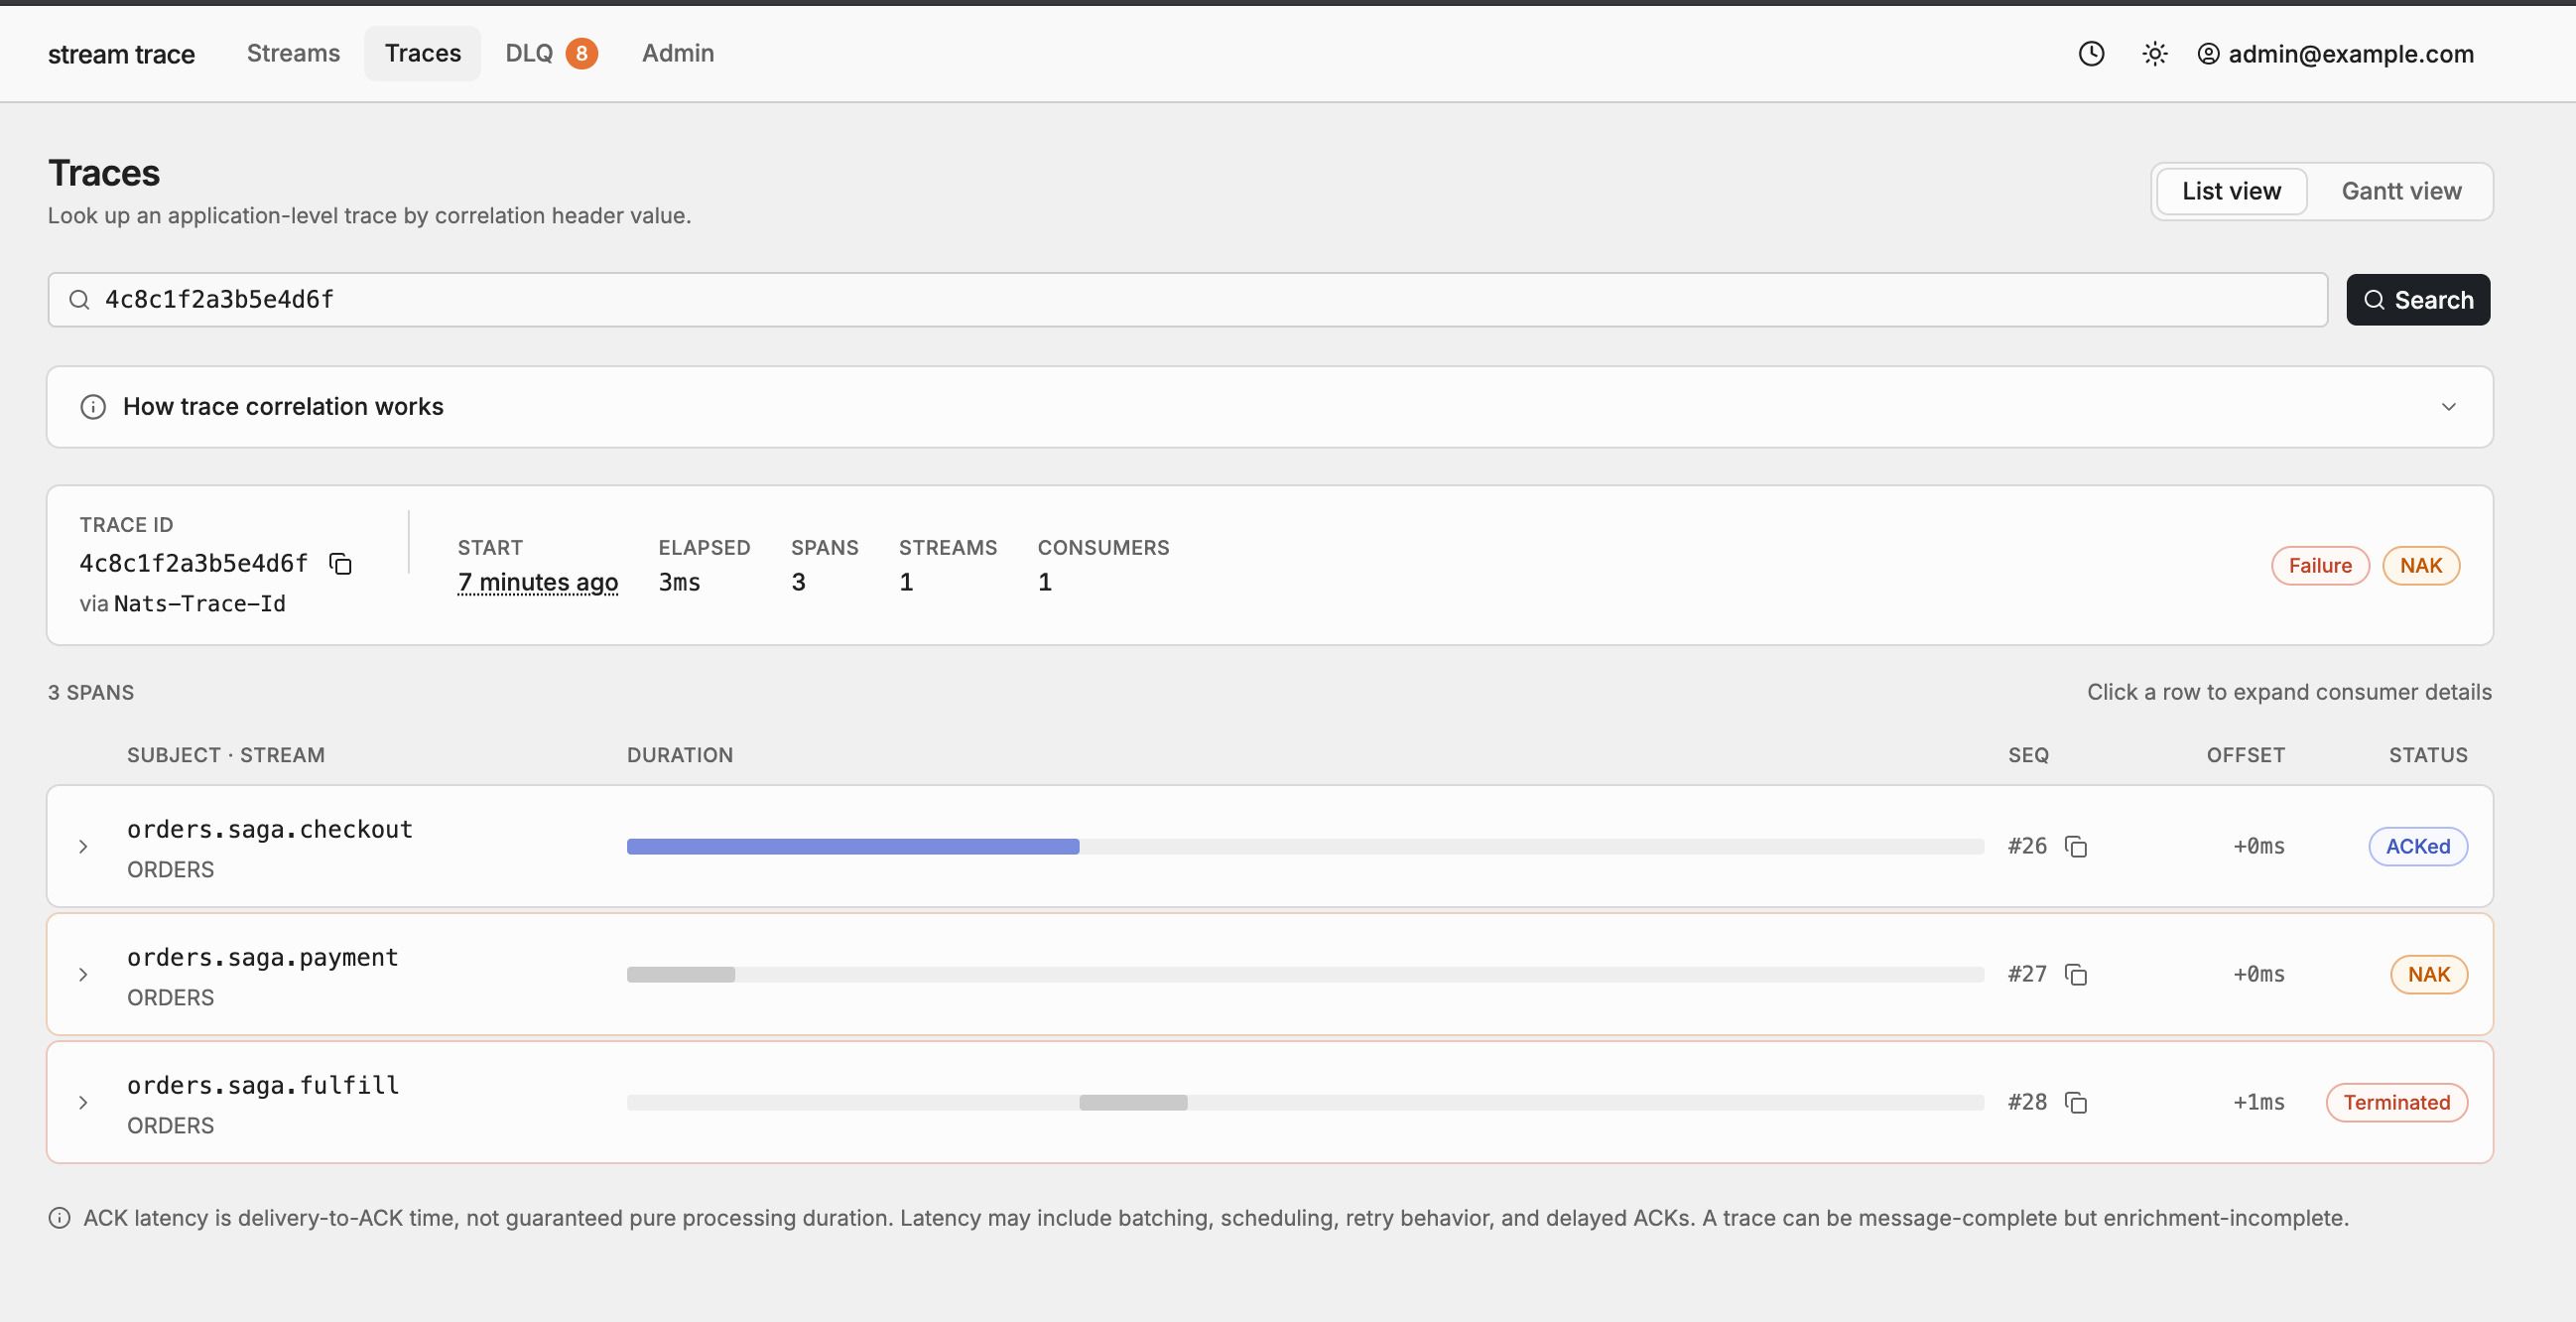
Task: Click the Search button
Action: coord(2418,300)
